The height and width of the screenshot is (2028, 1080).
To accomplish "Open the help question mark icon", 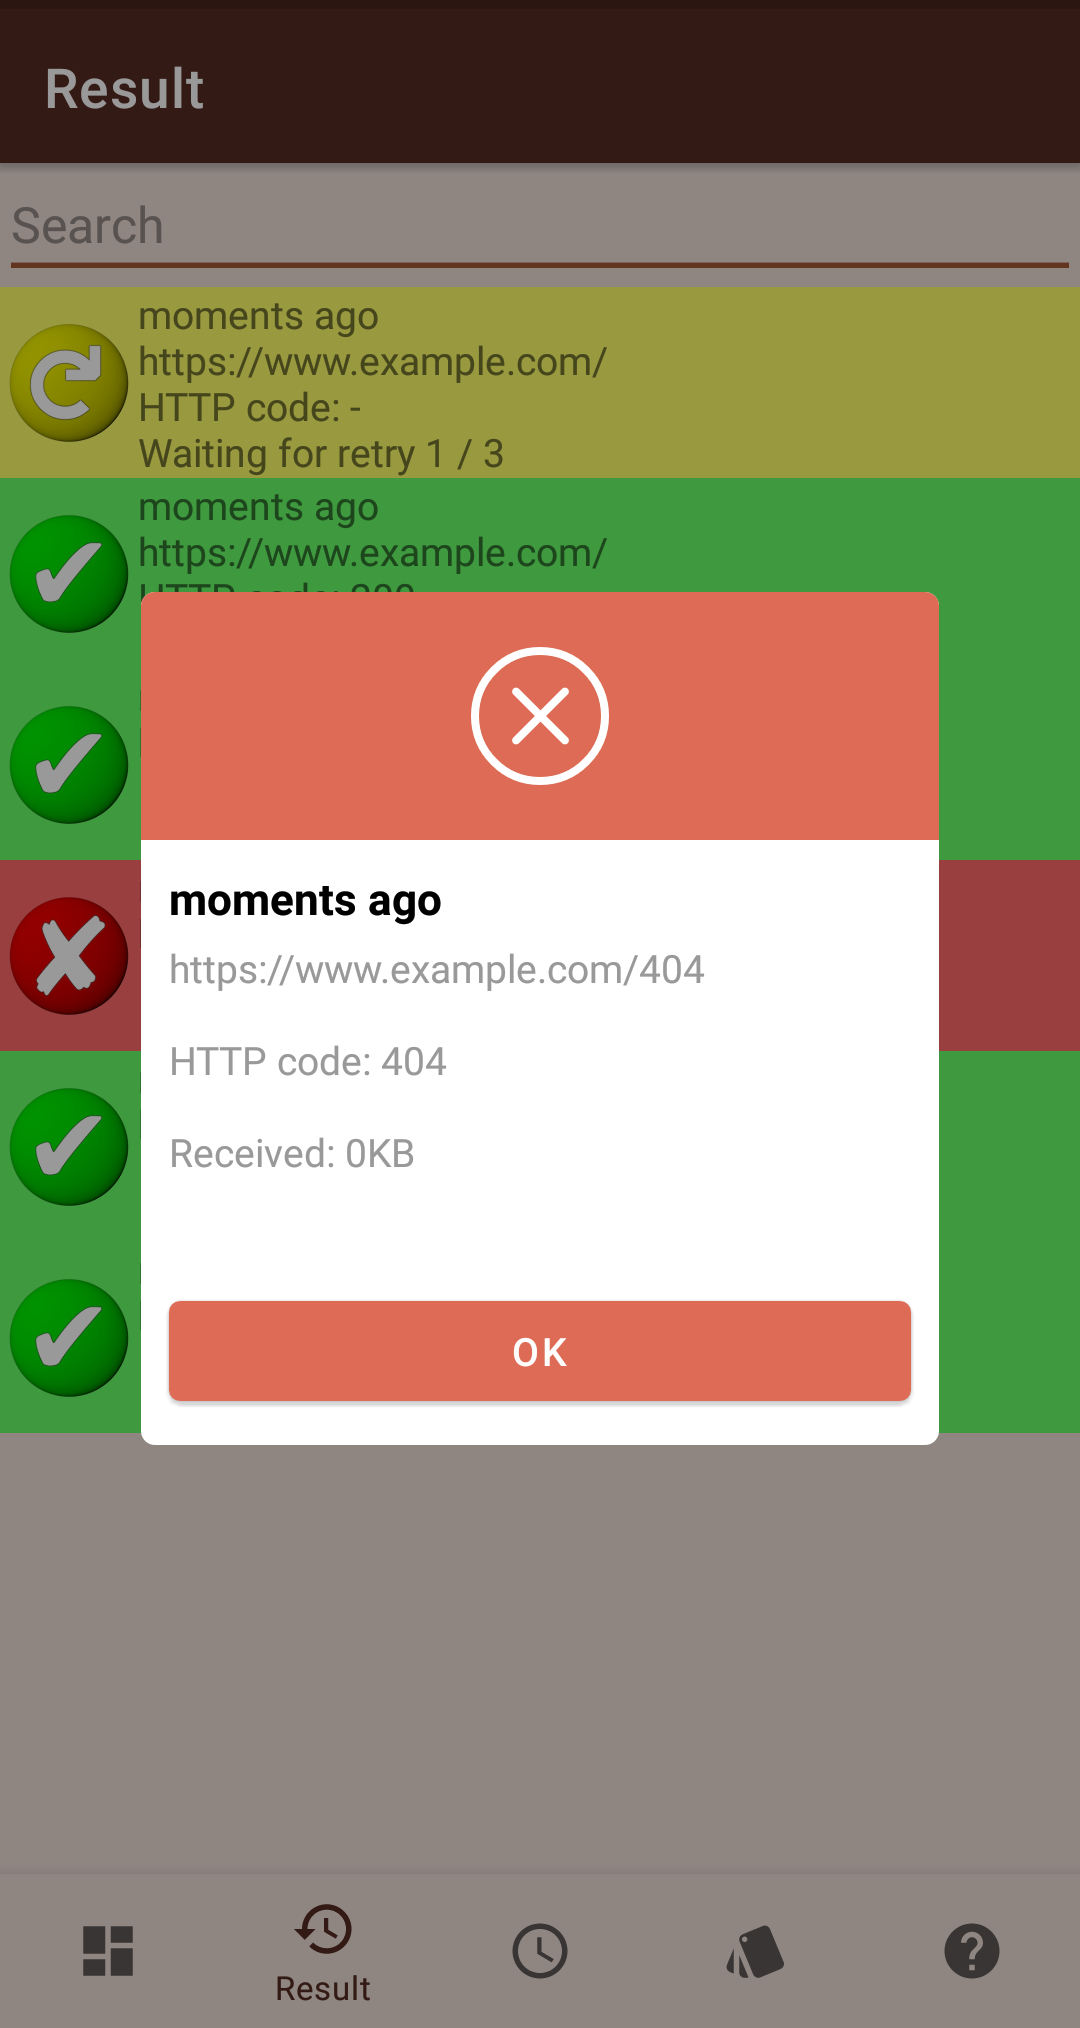I will tap(972, 1951).
